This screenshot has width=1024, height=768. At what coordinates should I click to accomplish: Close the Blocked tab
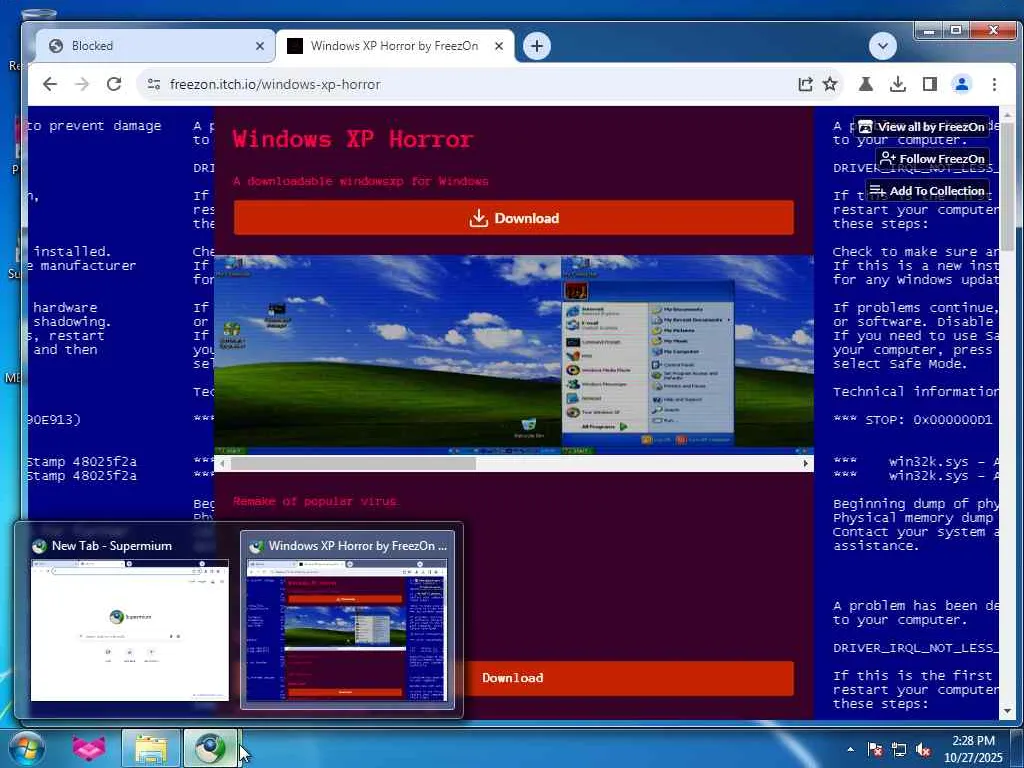pyautogui.click(x=260, y=46)
